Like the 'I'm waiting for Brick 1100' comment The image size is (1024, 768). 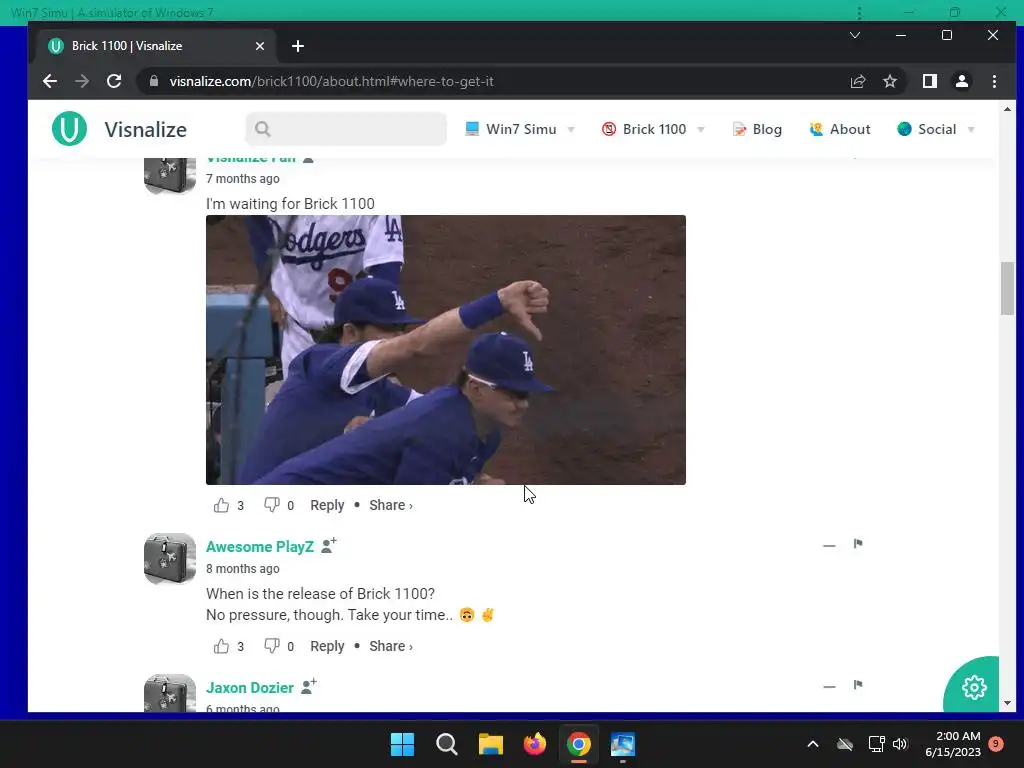click(221, 505)
